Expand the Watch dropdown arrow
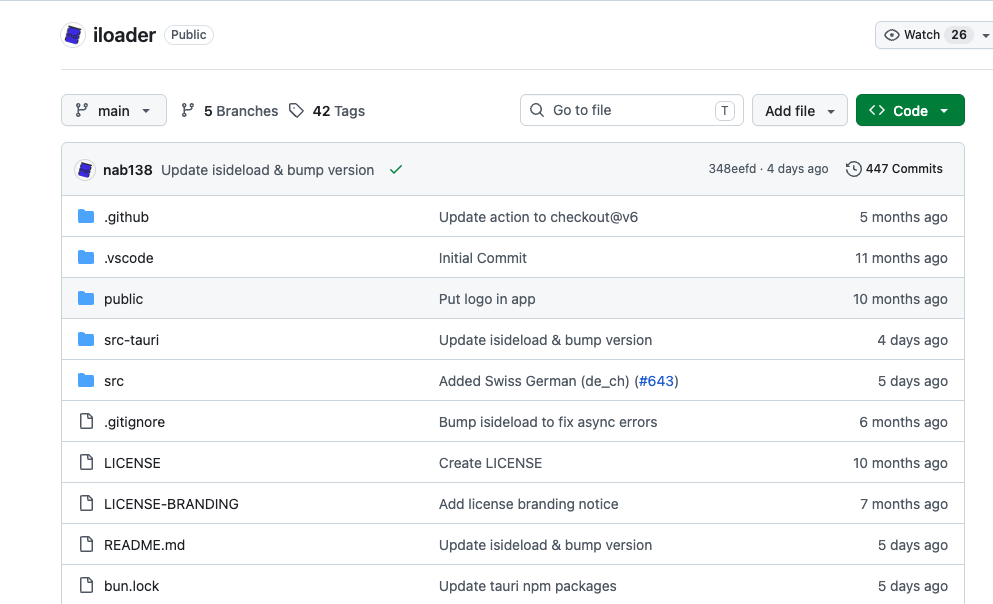Screen dimensions: 993x604 pos(985,35)
